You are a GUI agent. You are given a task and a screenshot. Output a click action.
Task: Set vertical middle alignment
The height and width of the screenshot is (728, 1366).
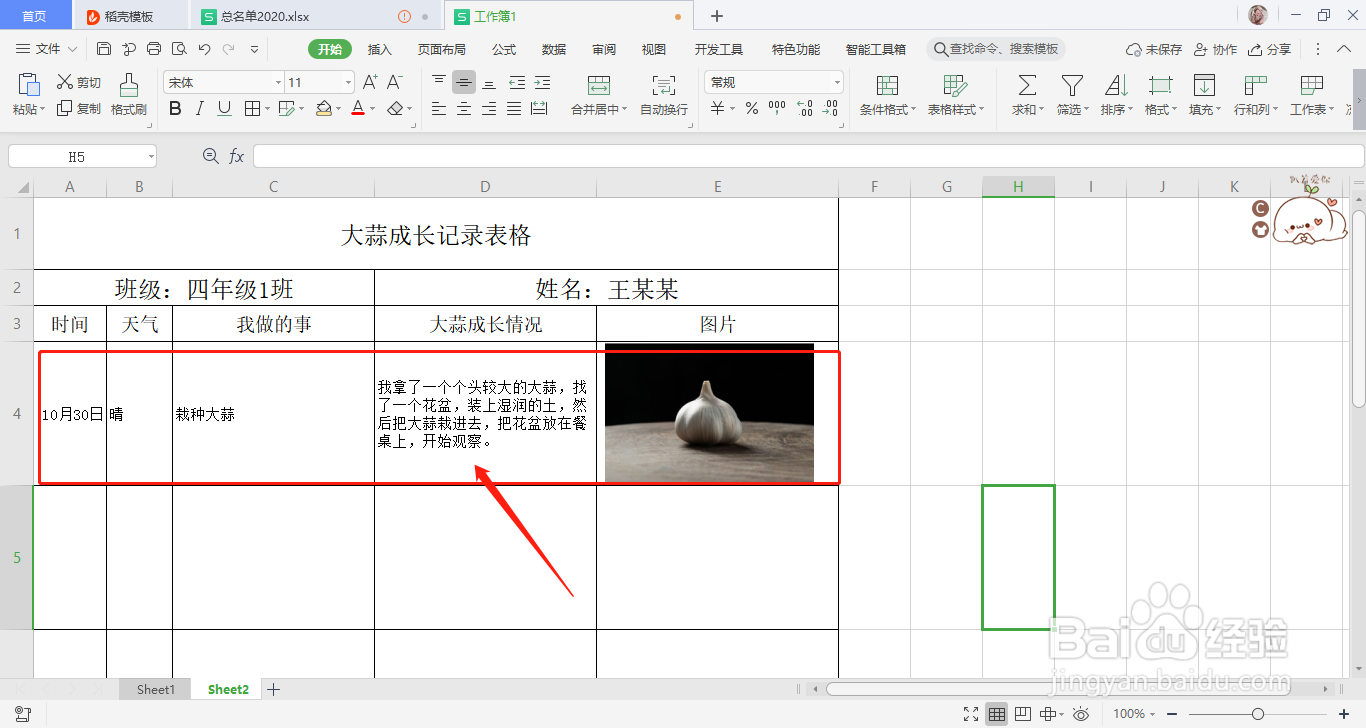point(464,82)
